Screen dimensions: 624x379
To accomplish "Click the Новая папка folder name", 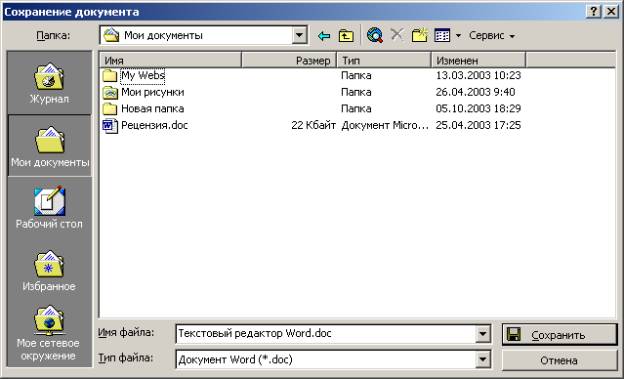I will [x=152, y=109].
